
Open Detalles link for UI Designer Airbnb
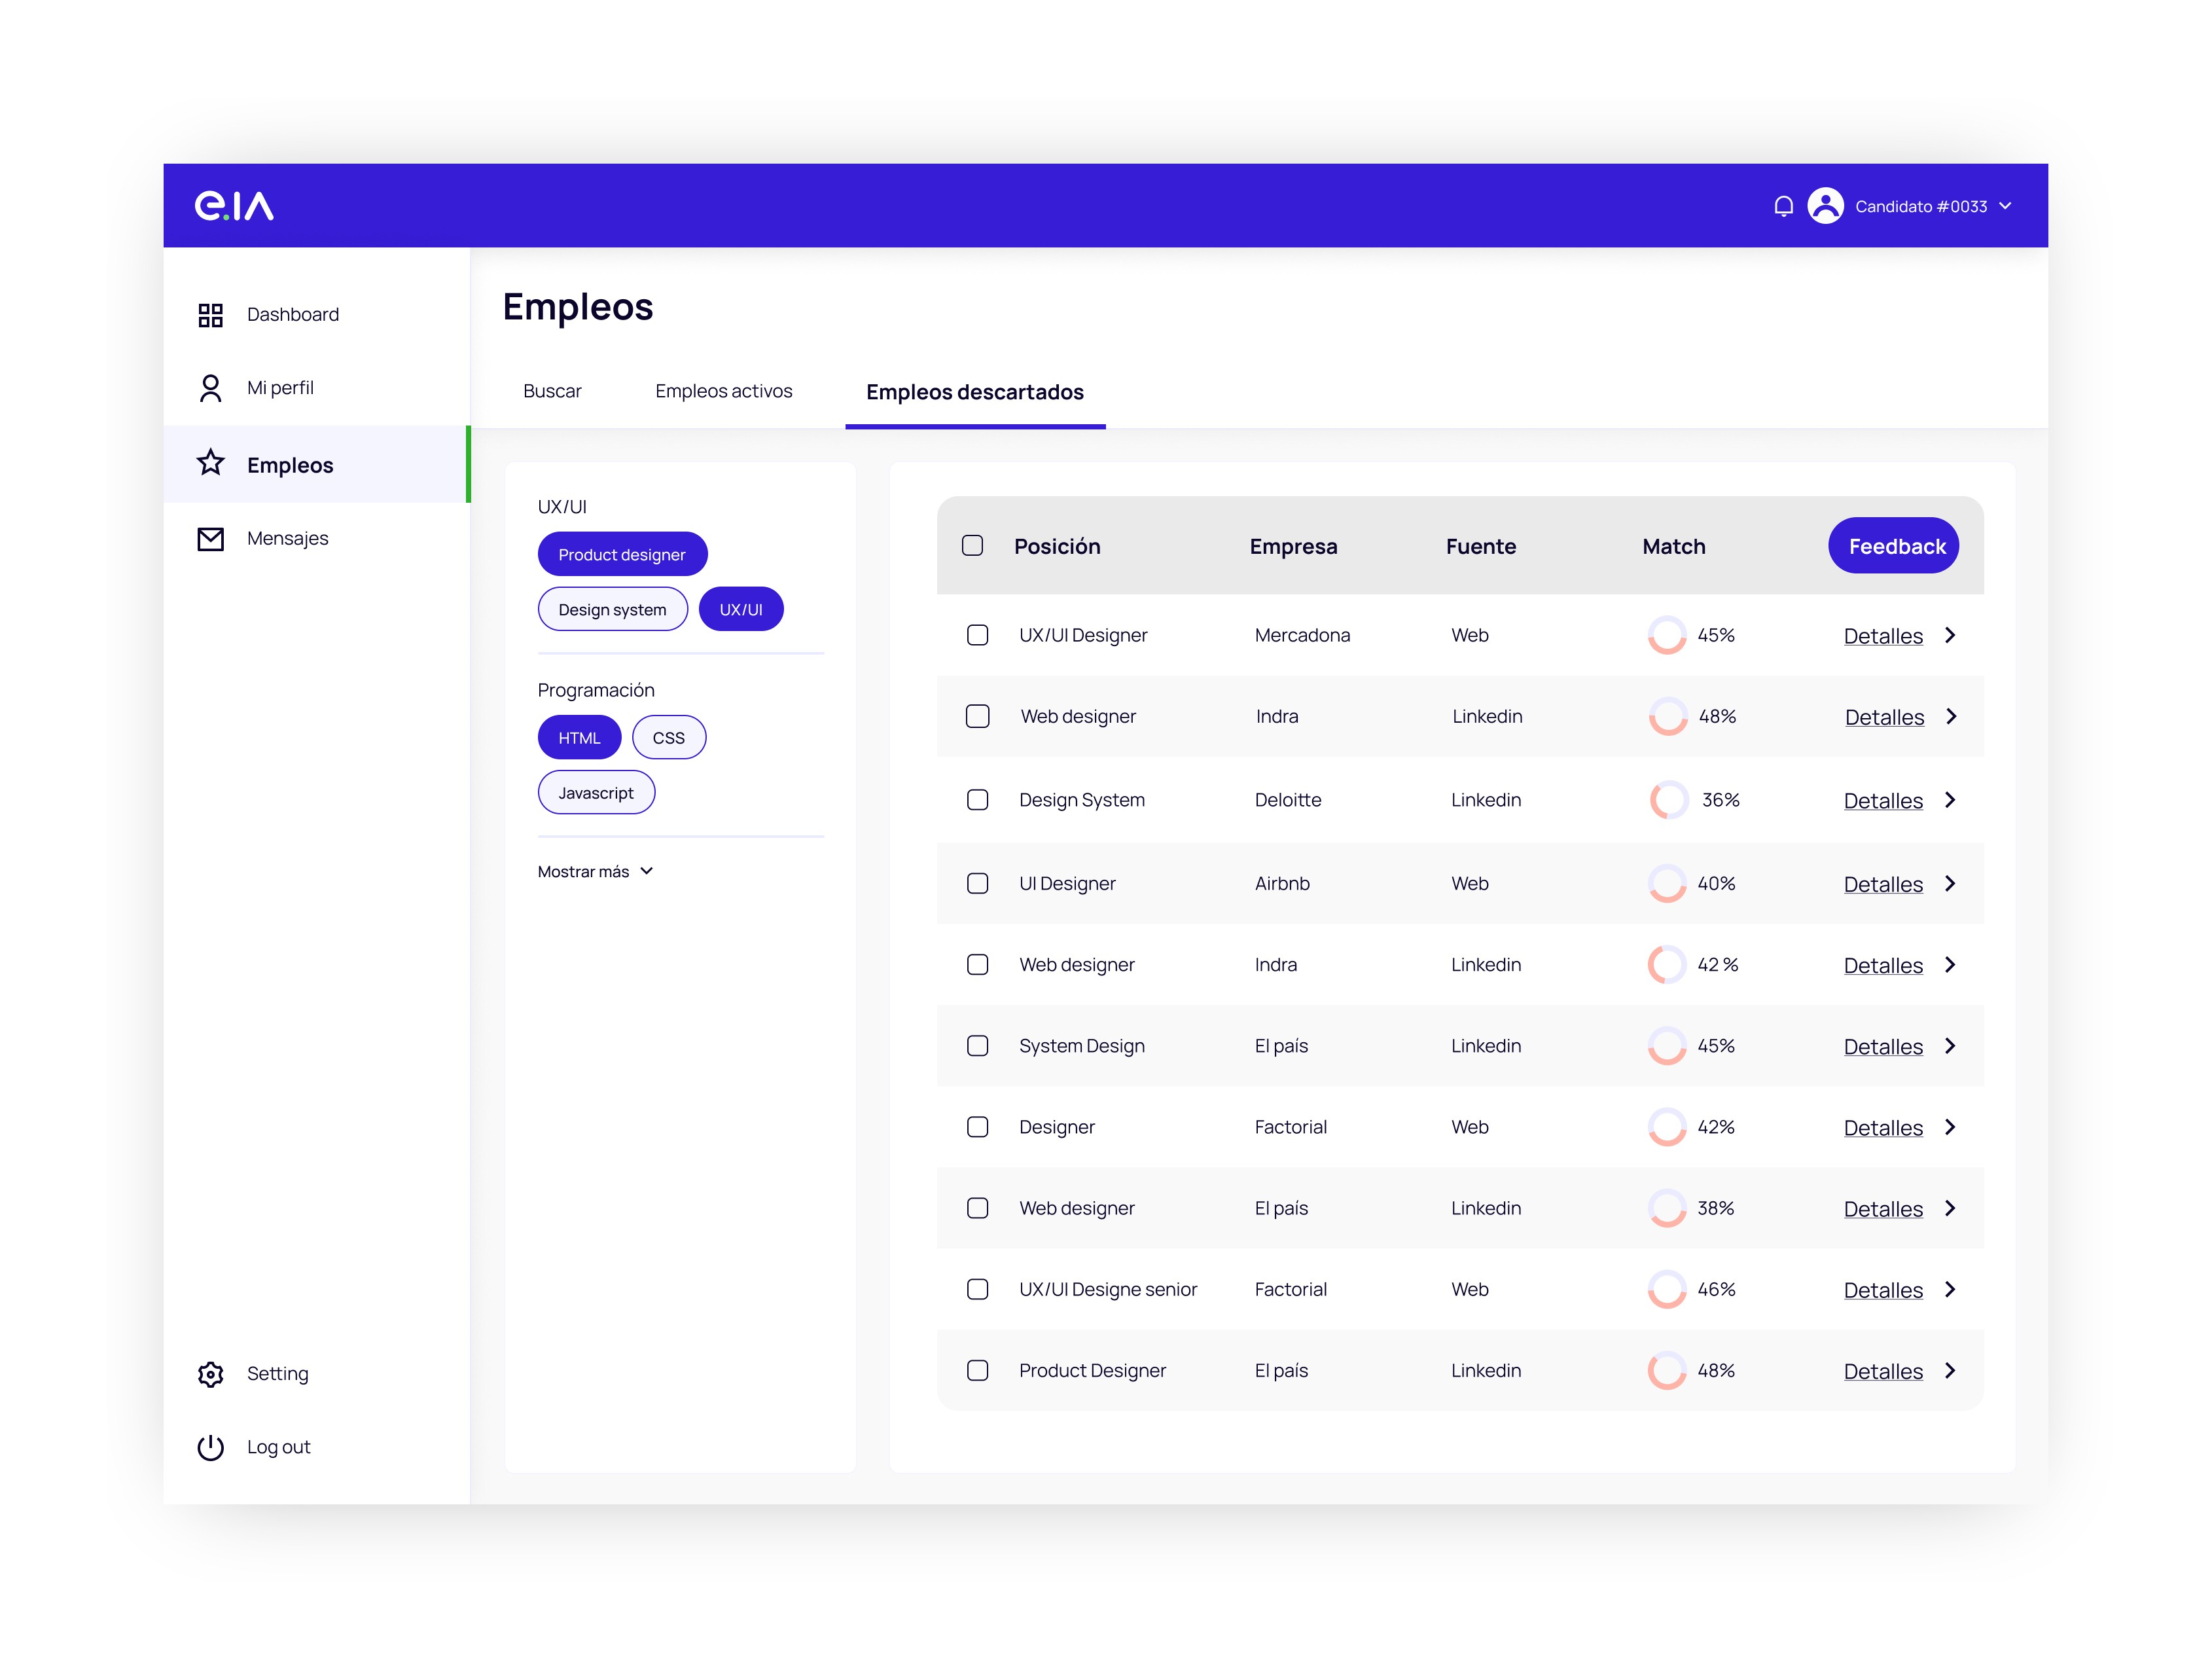point(1883,884)
